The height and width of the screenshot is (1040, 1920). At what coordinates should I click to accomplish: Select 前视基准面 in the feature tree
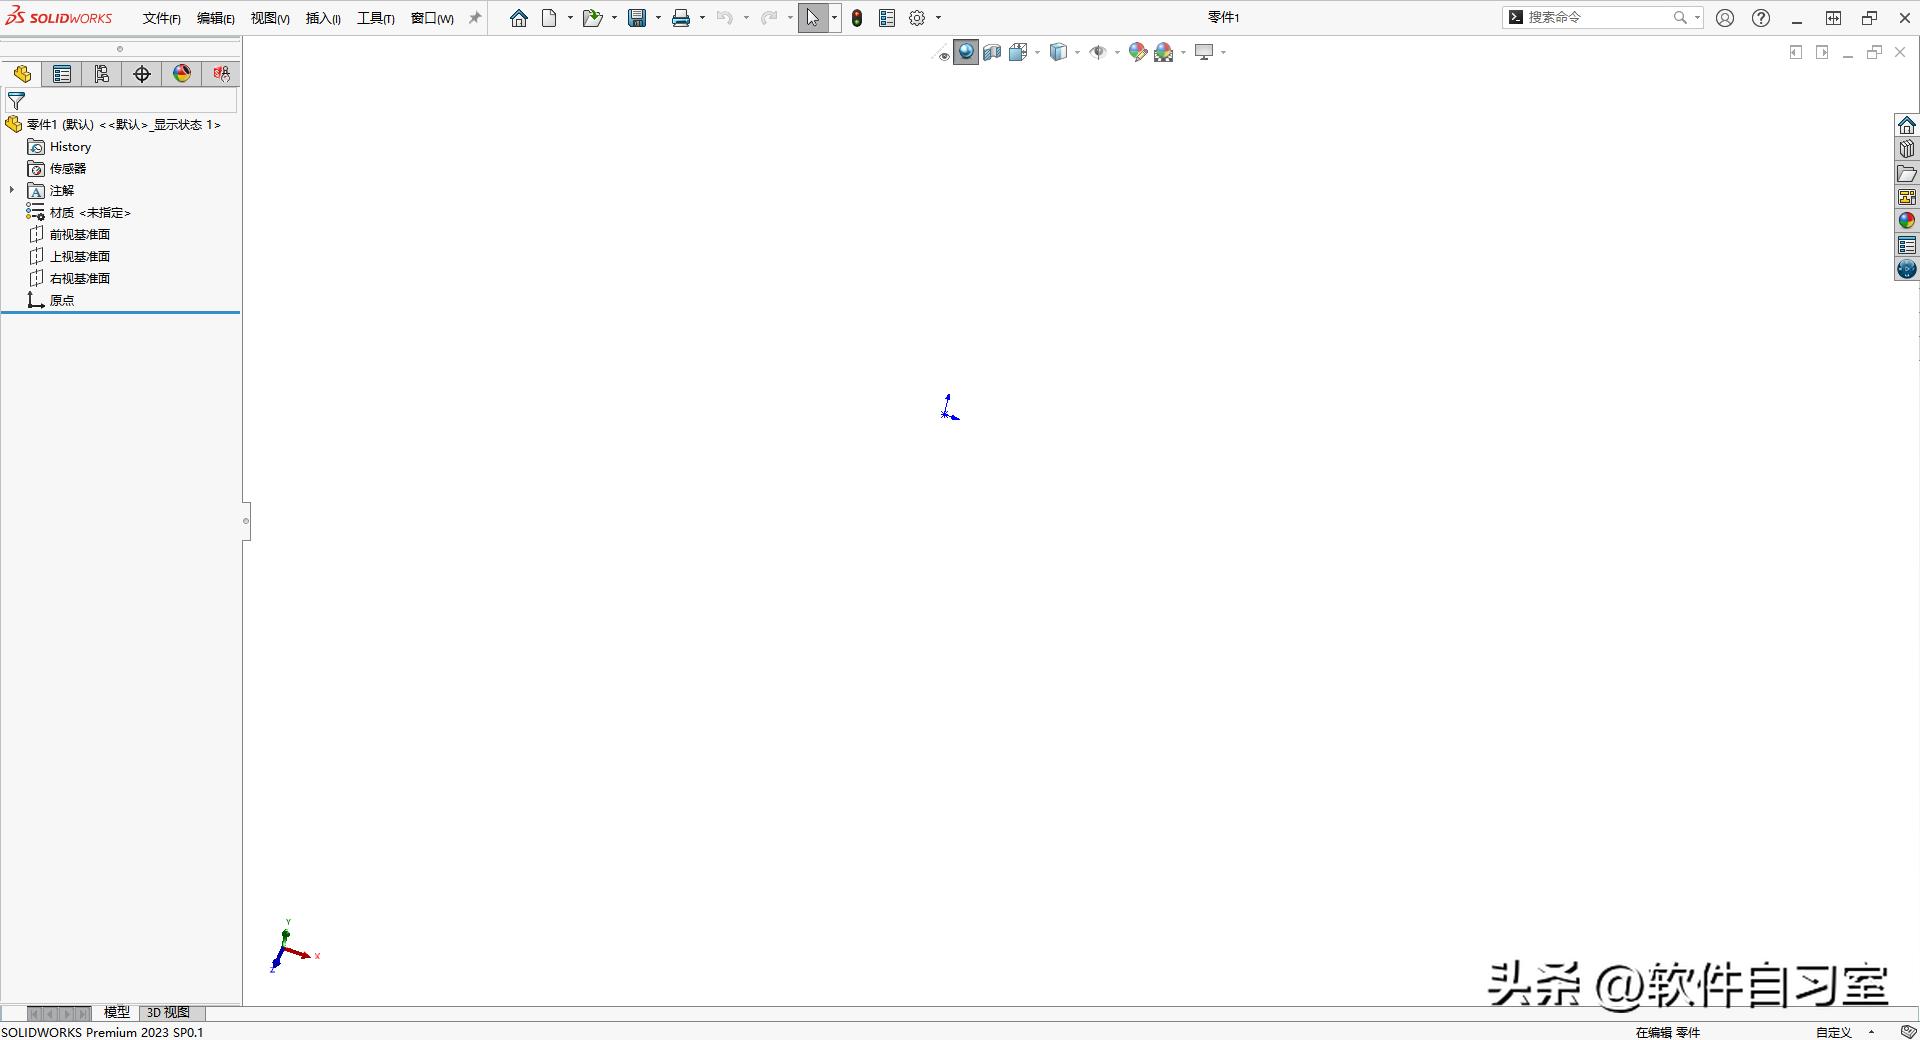[78, 234]
